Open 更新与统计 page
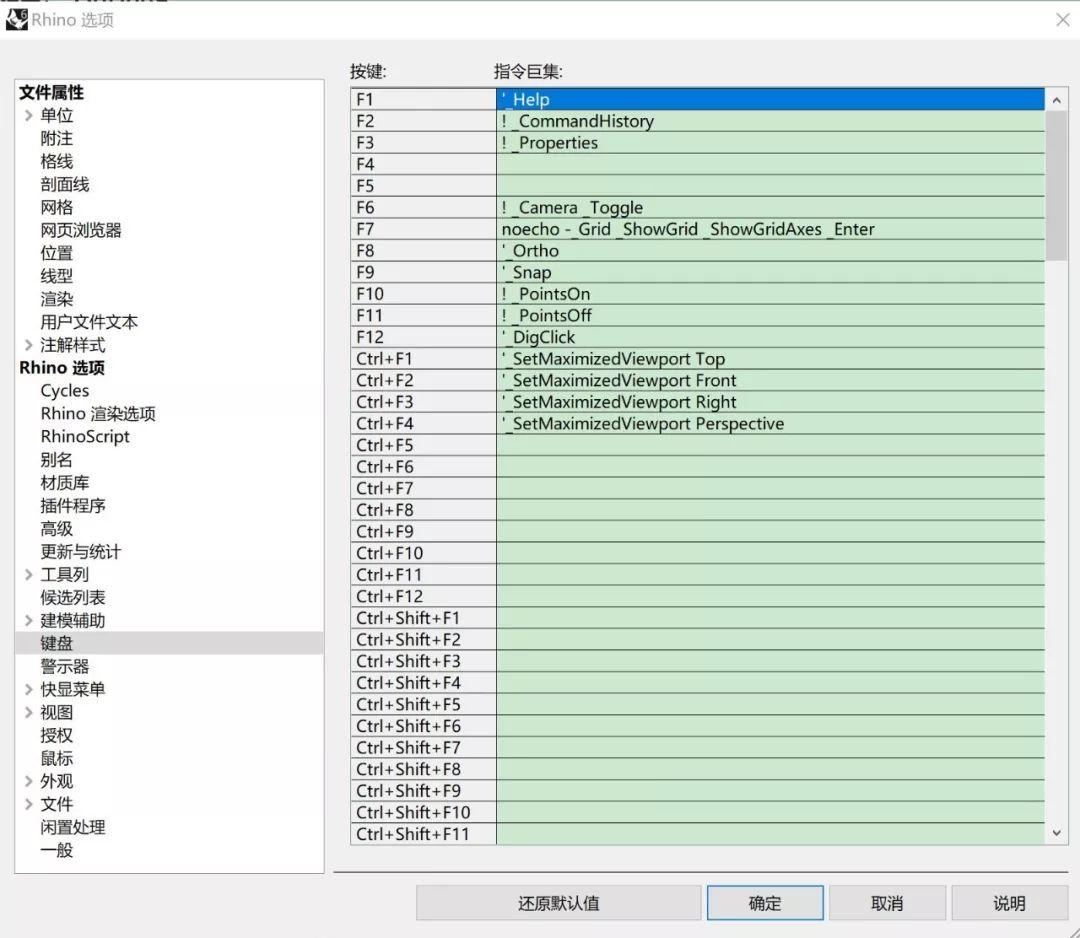 pos(81,552)
